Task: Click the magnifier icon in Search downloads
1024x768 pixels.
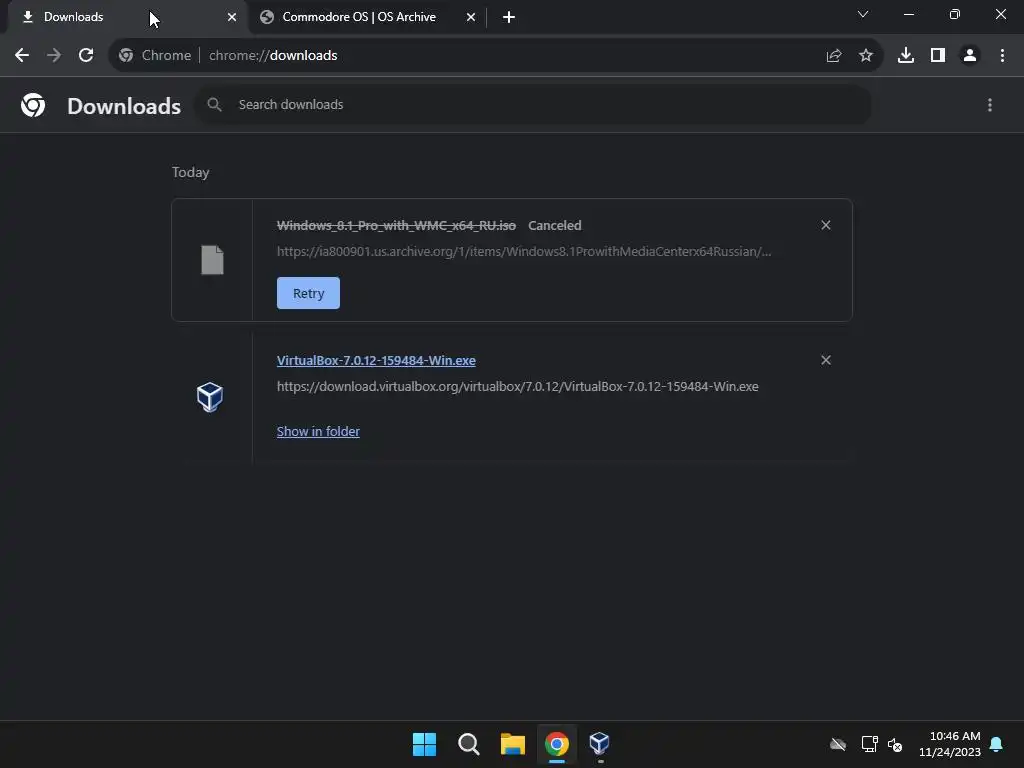Action: (214, 104)
